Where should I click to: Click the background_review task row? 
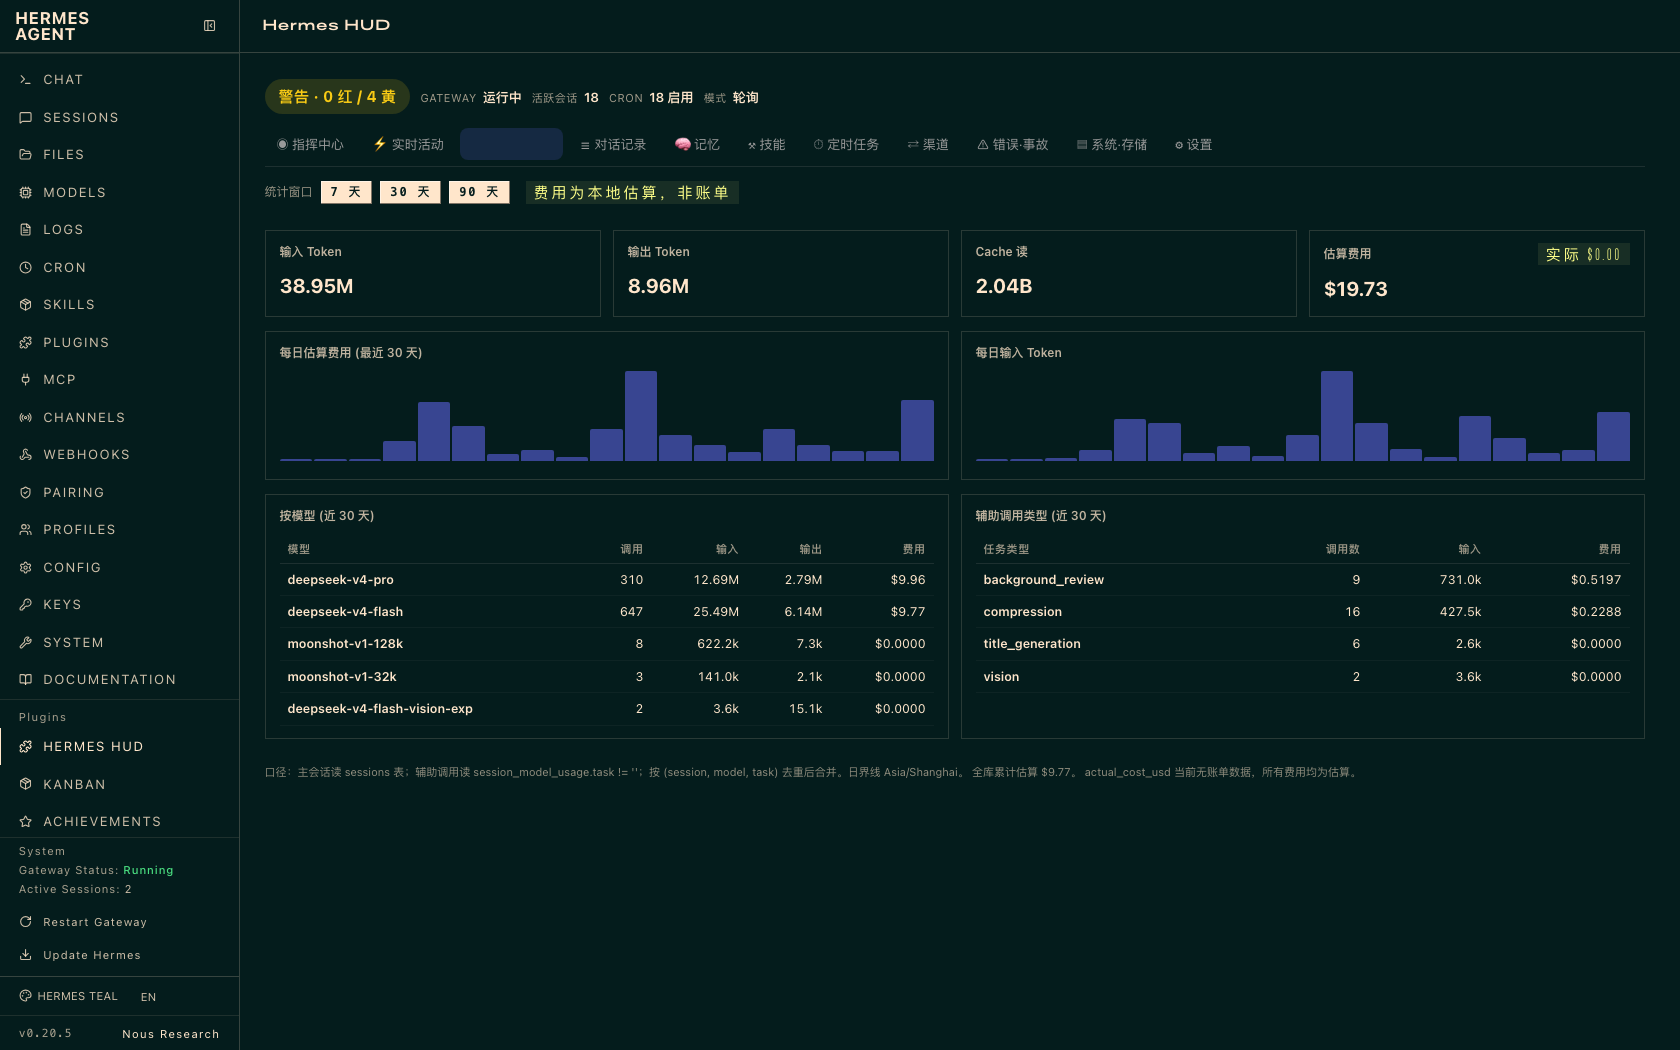(1302, 580)
